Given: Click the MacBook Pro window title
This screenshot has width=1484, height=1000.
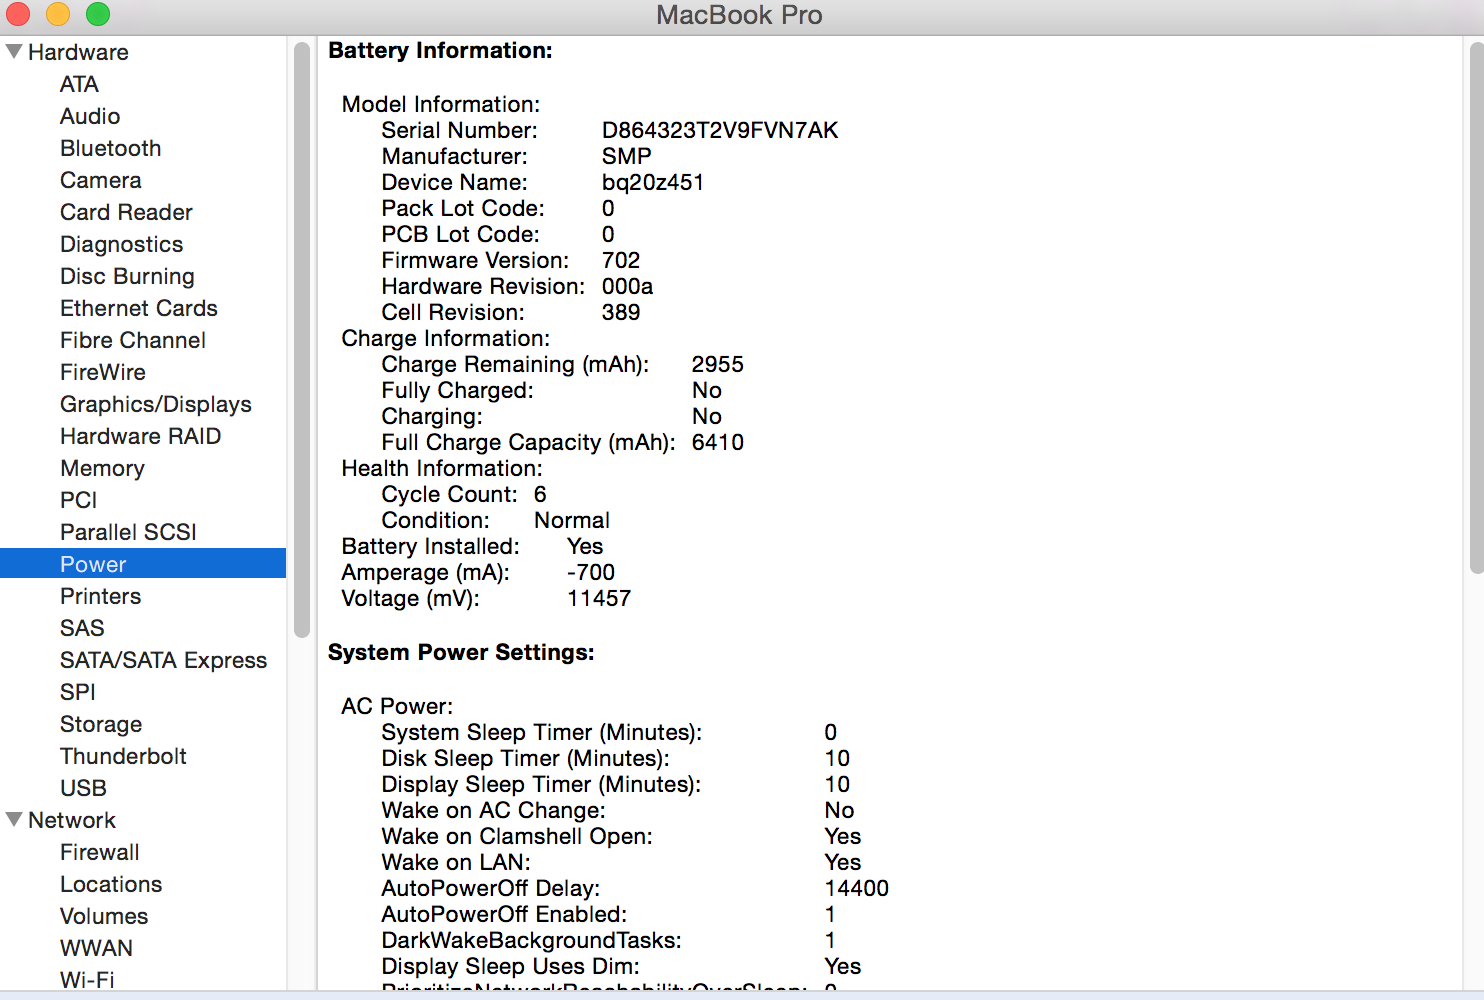Looking at the screenshot, I should click(x=739, y=15).
